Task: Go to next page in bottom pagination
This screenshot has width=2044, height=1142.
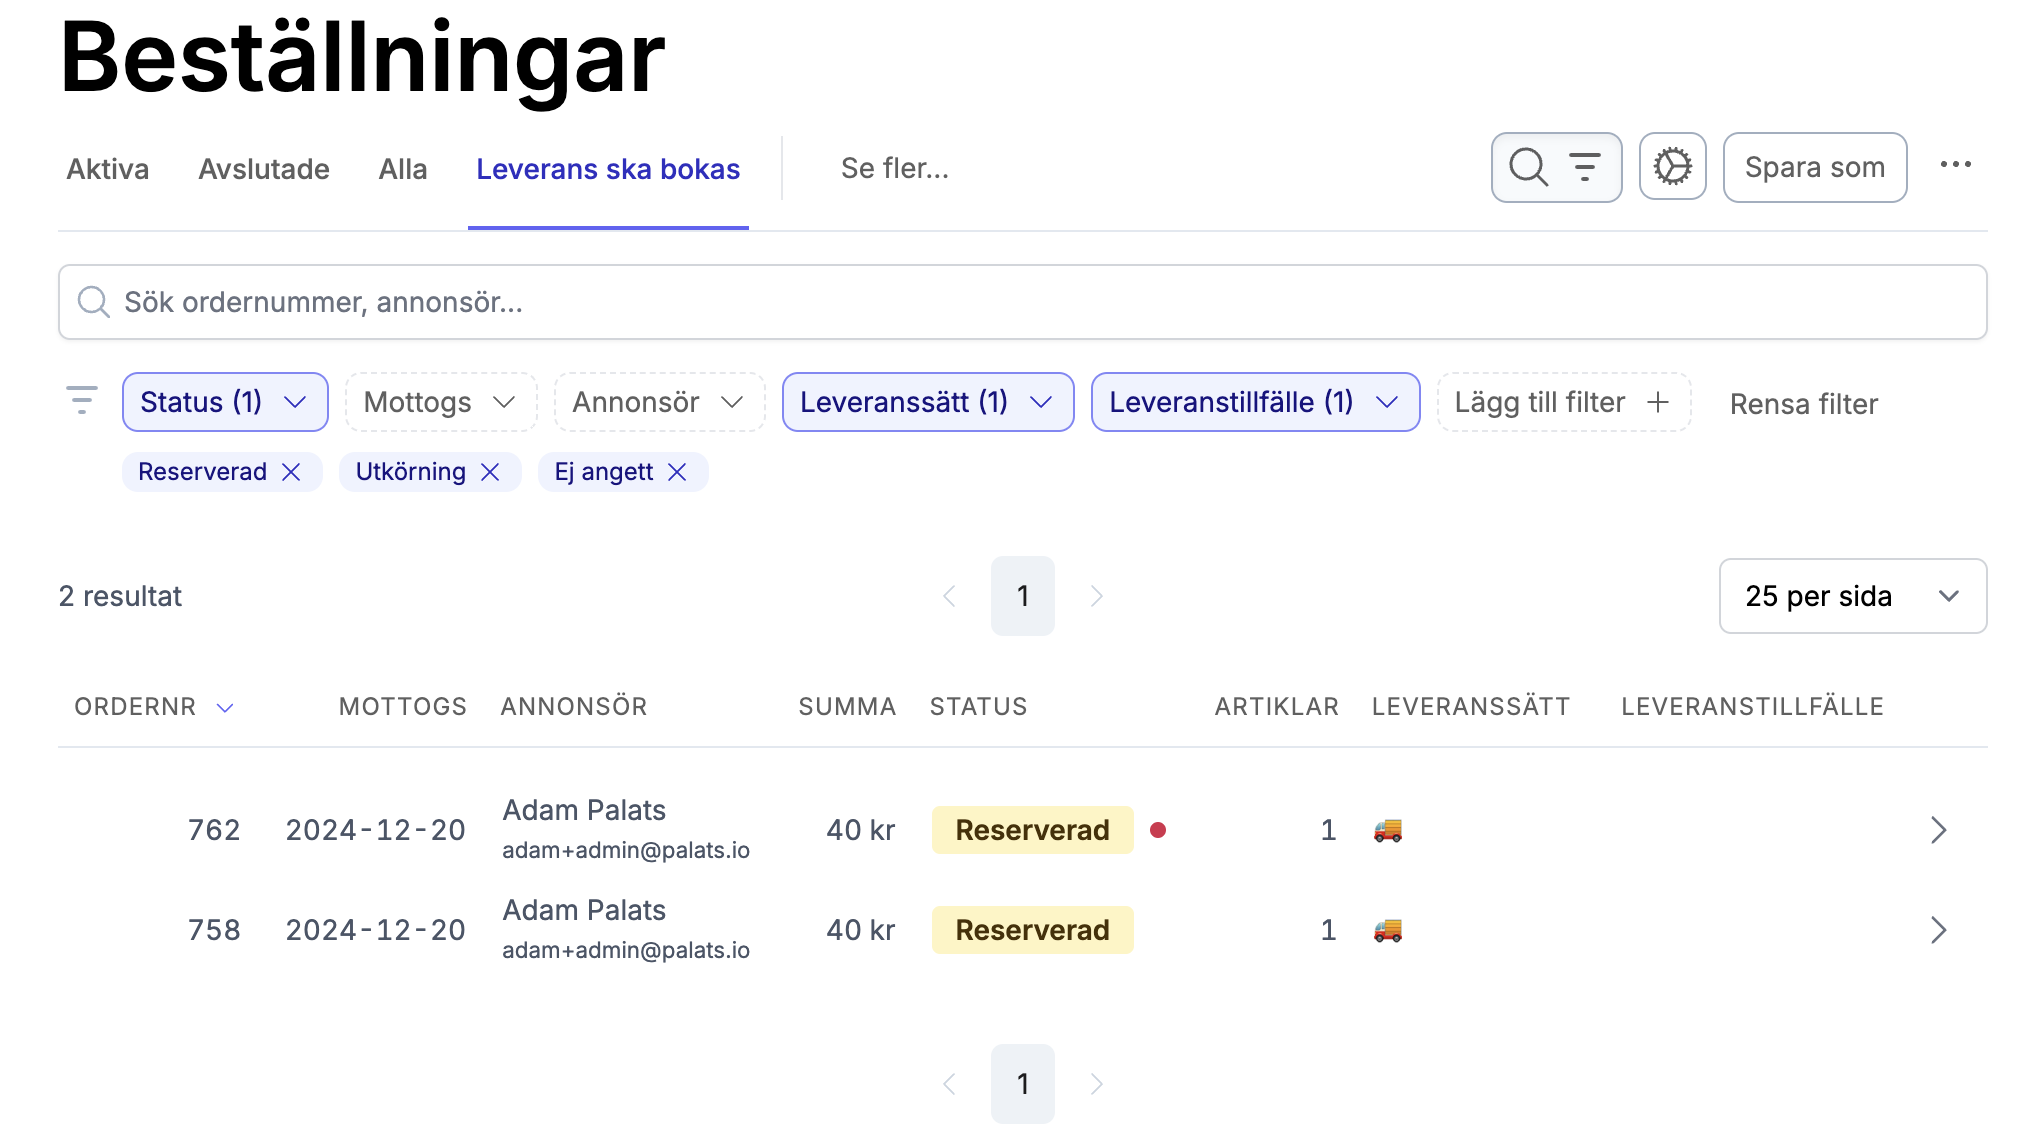Action: [x=1096, y=1084]
